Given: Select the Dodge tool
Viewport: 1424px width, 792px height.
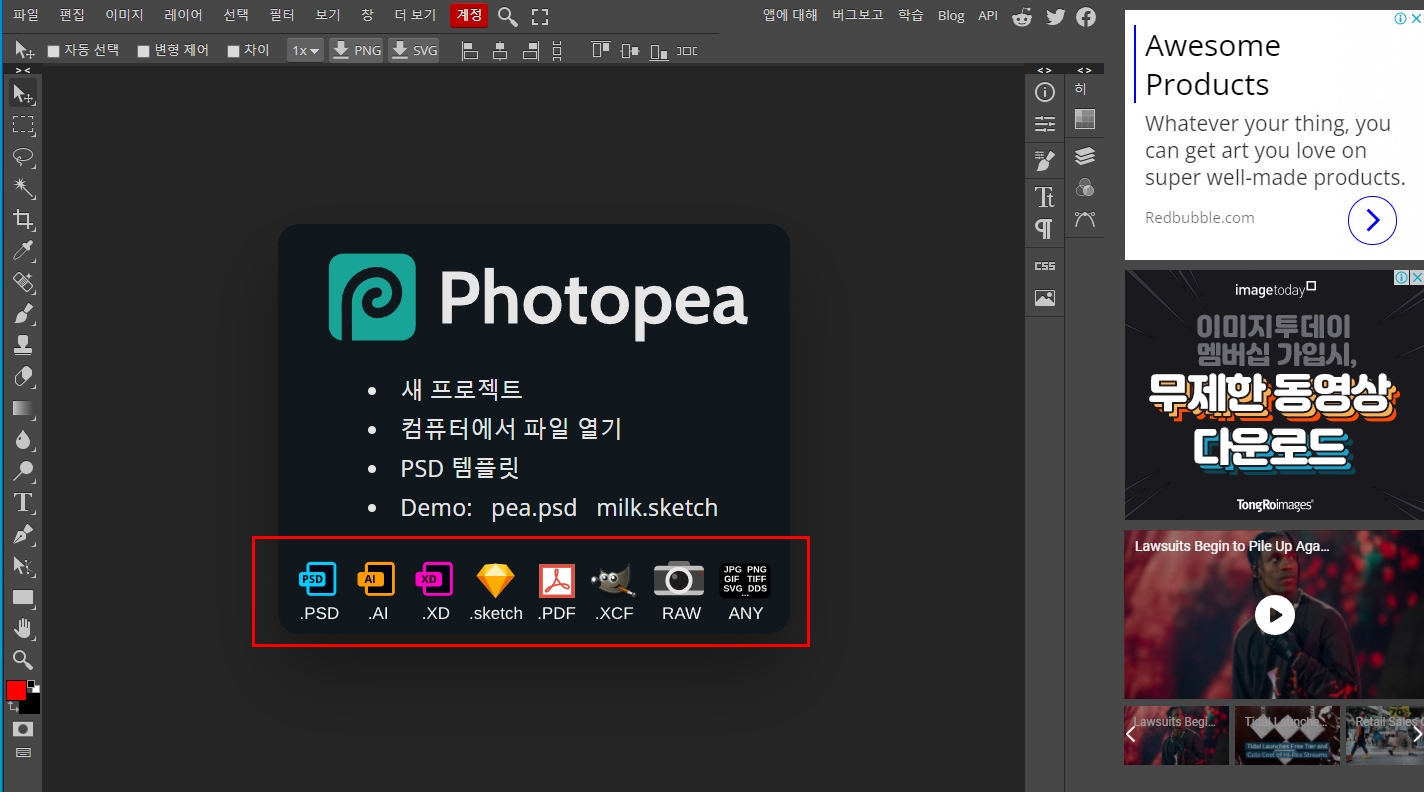Looking at the screenshot, I should point(22,471).
